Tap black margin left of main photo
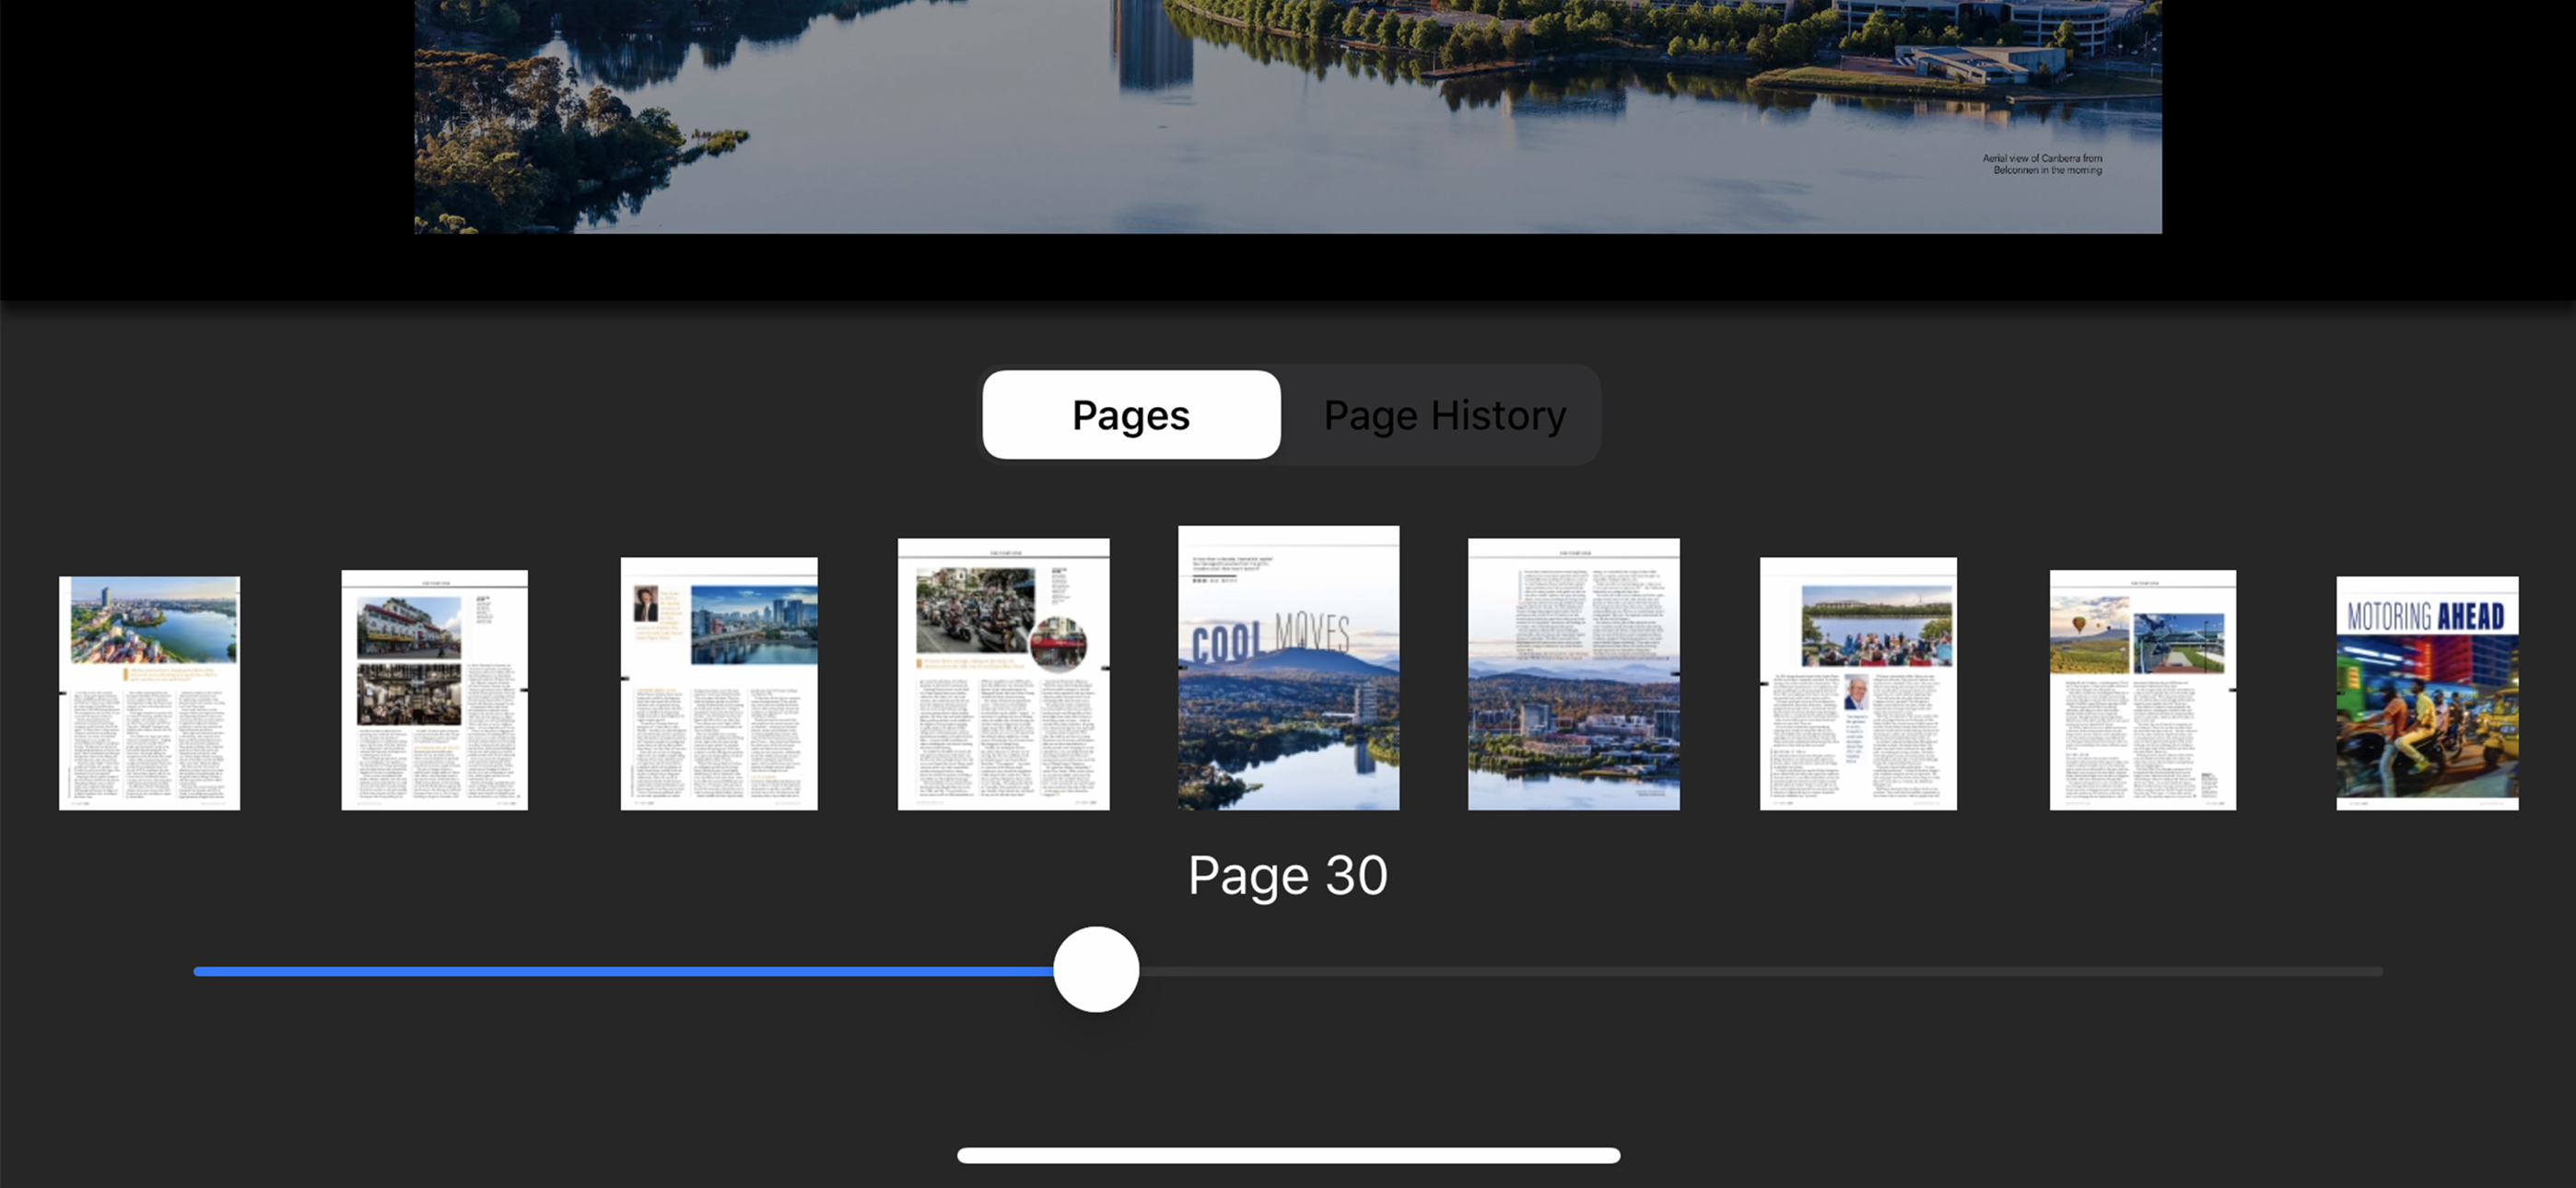 [200, 120]
